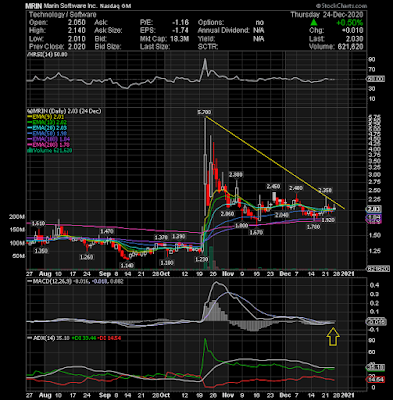The height and width of the screenshot is (400, 393).
Task: Click the magenta EMA(200) legend entry
Action: click(x=48, y=145)
